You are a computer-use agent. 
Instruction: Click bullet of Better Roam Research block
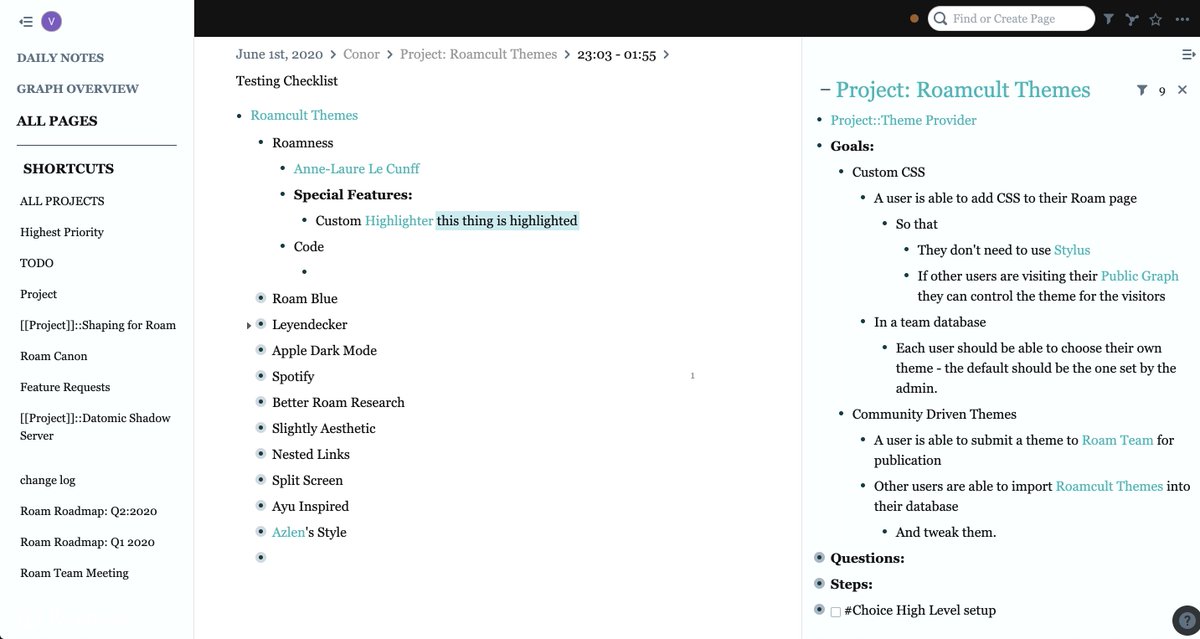pos(260,403)
